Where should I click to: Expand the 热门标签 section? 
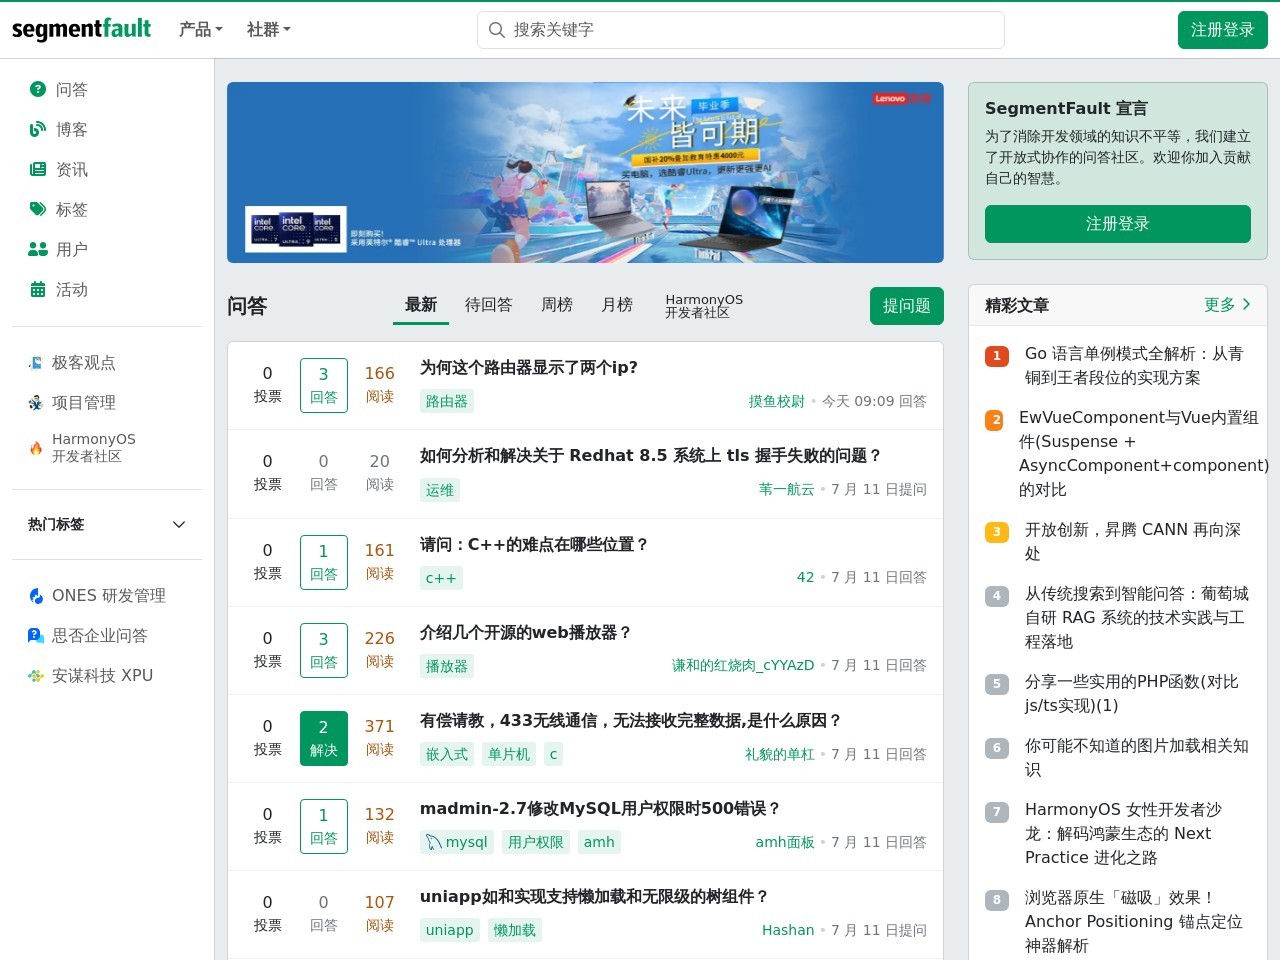point(107,524)
